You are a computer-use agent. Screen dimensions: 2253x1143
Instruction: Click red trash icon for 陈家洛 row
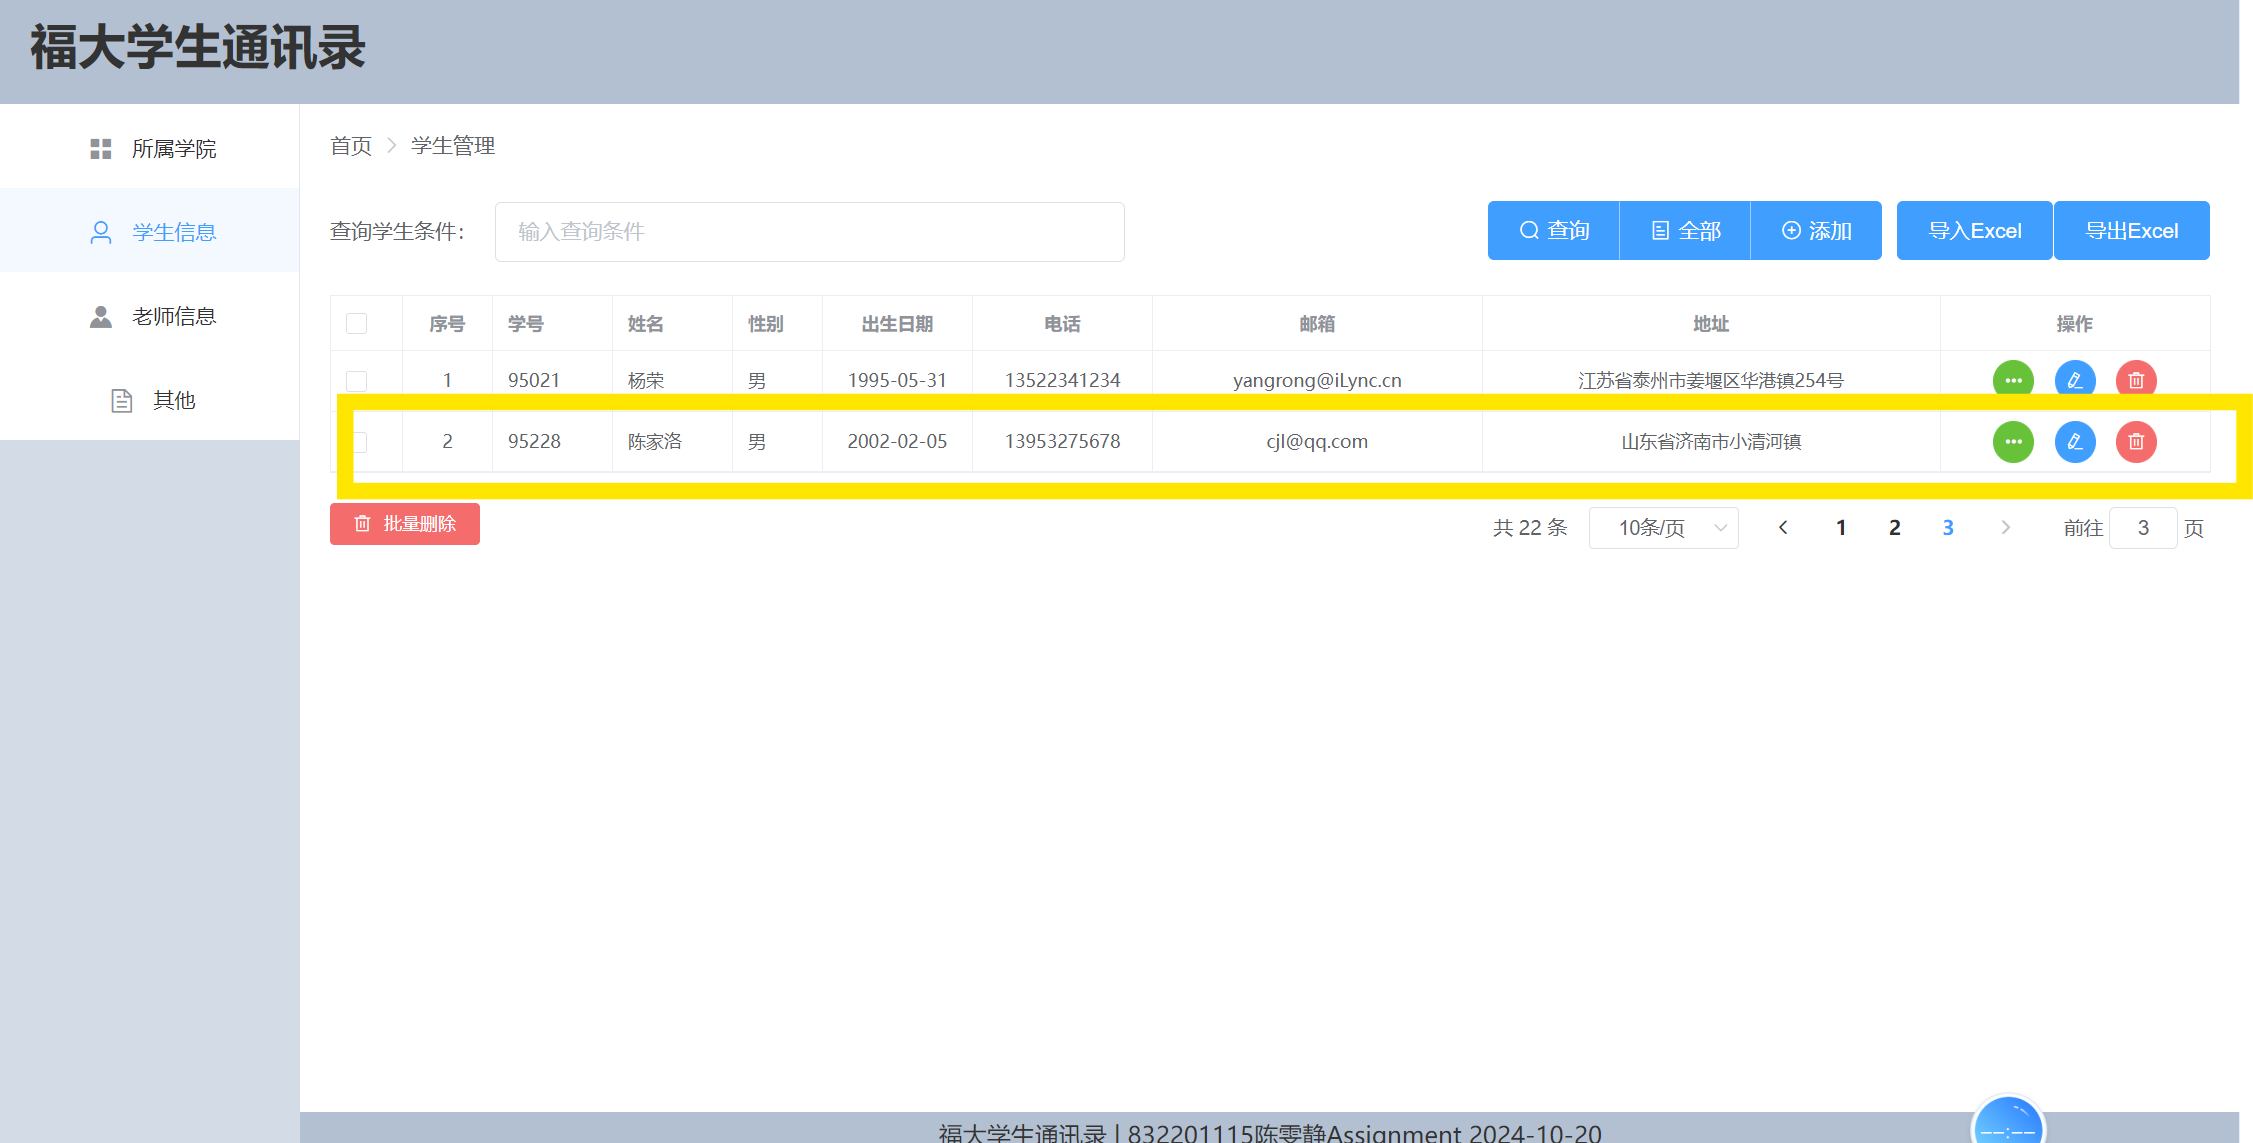tap(2136, 441)
